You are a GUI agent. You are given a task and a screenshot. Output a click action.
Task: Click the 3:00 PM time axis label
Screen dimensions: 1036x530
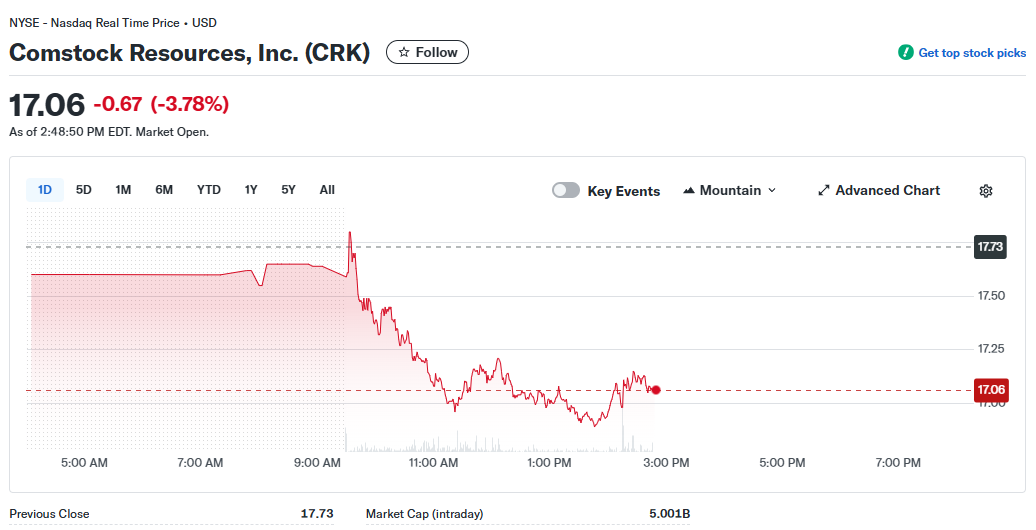[x=666, y=463]
